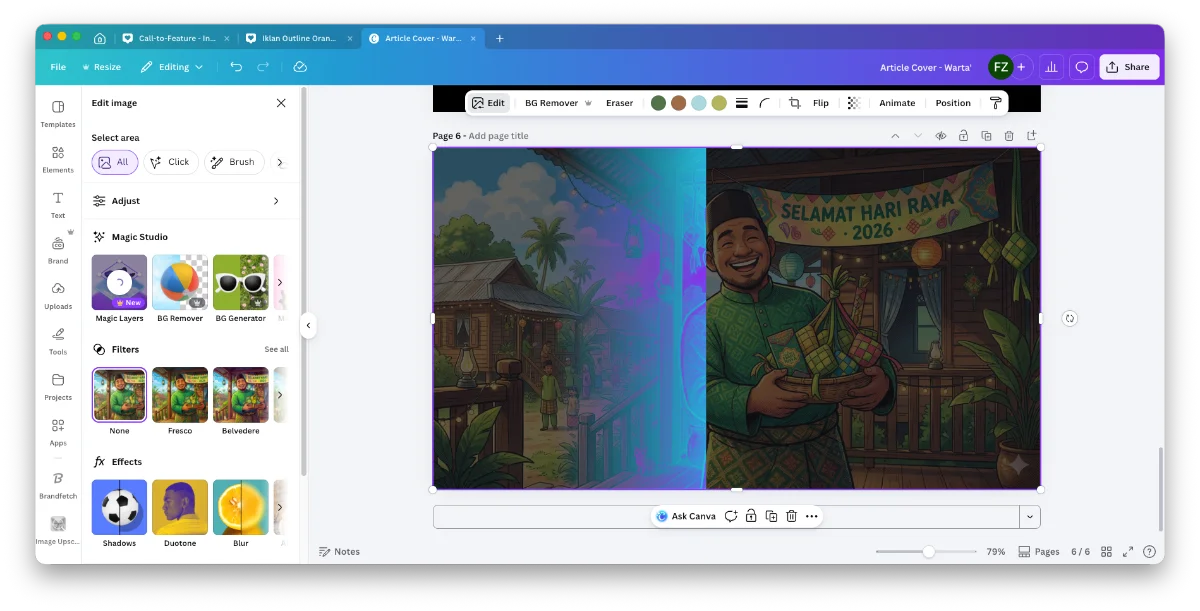The width and height of the screenshot is (1200, 611).
Task: Click the Ask Canva button
Action: pos(685,516)
